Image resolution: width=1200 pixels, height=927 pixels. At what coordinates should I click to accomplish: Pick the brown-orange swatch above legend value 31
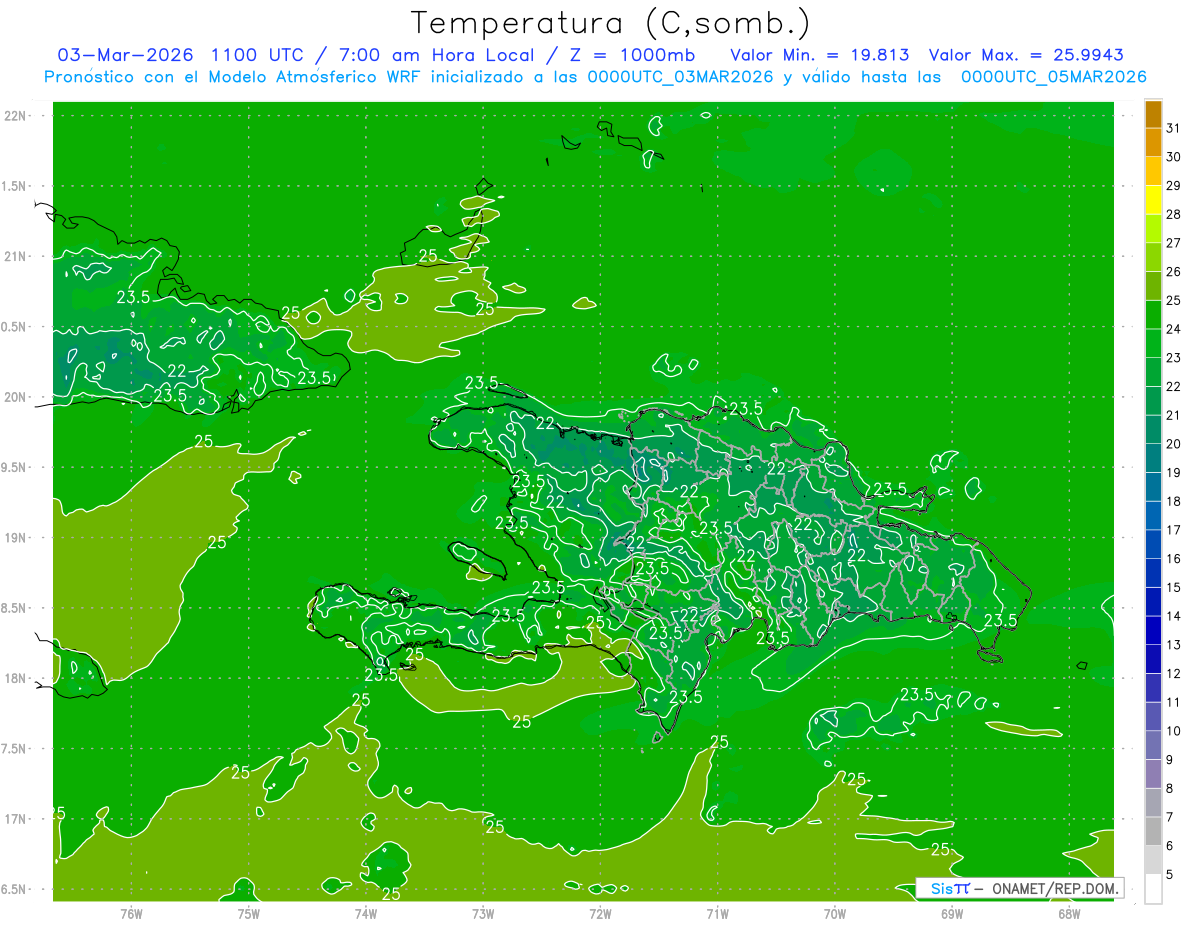(x=1153, y=114)
